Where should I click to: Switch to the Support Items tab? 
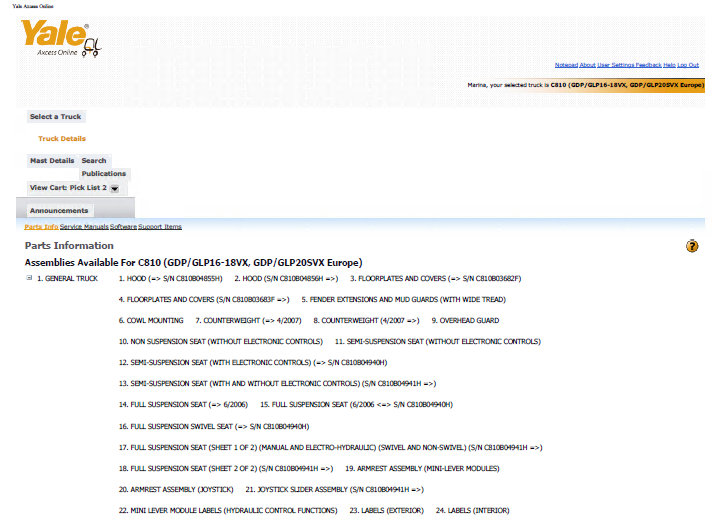(x=160, y=227)
